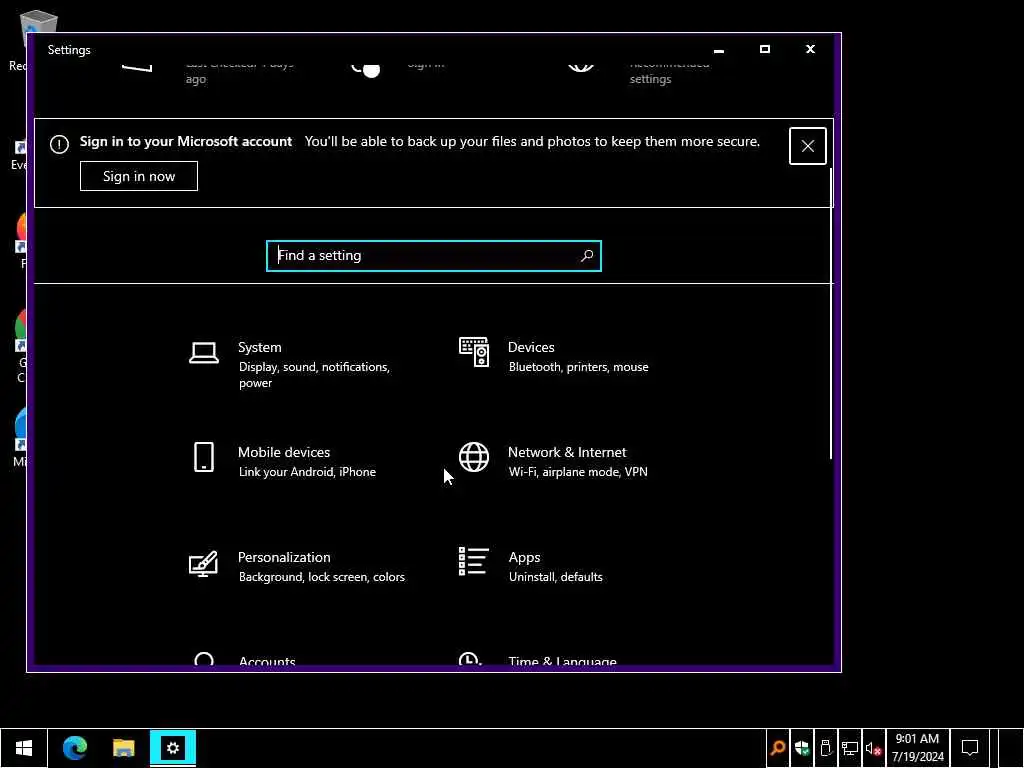1024x768 pixels.
Task: Open the Apps list icon
Action: [x=473, y=562]
